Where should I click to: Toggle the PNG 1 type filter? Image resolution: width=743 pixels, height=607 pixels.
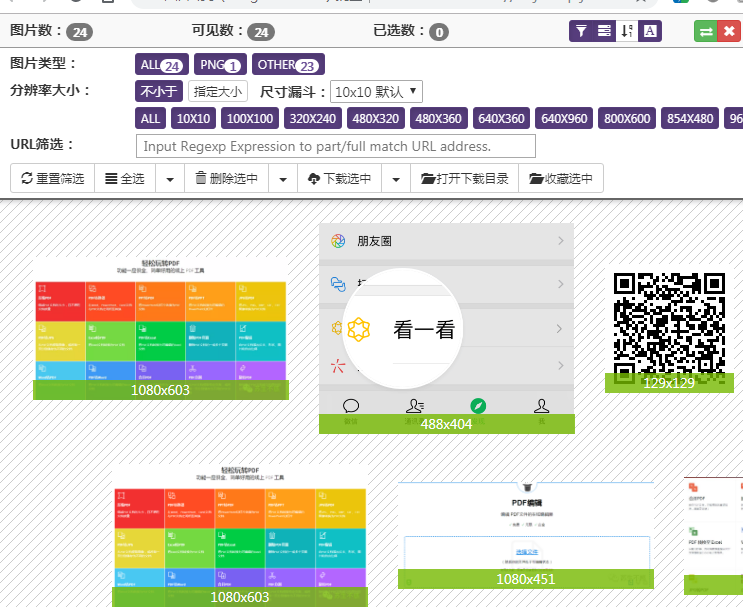[x=220, y=64]
